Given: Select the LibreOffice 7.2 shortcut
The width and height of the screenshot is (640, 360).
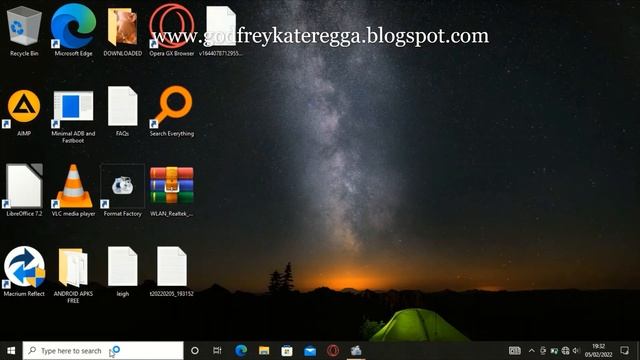Looking at the screenshot, I should point(24,190).
